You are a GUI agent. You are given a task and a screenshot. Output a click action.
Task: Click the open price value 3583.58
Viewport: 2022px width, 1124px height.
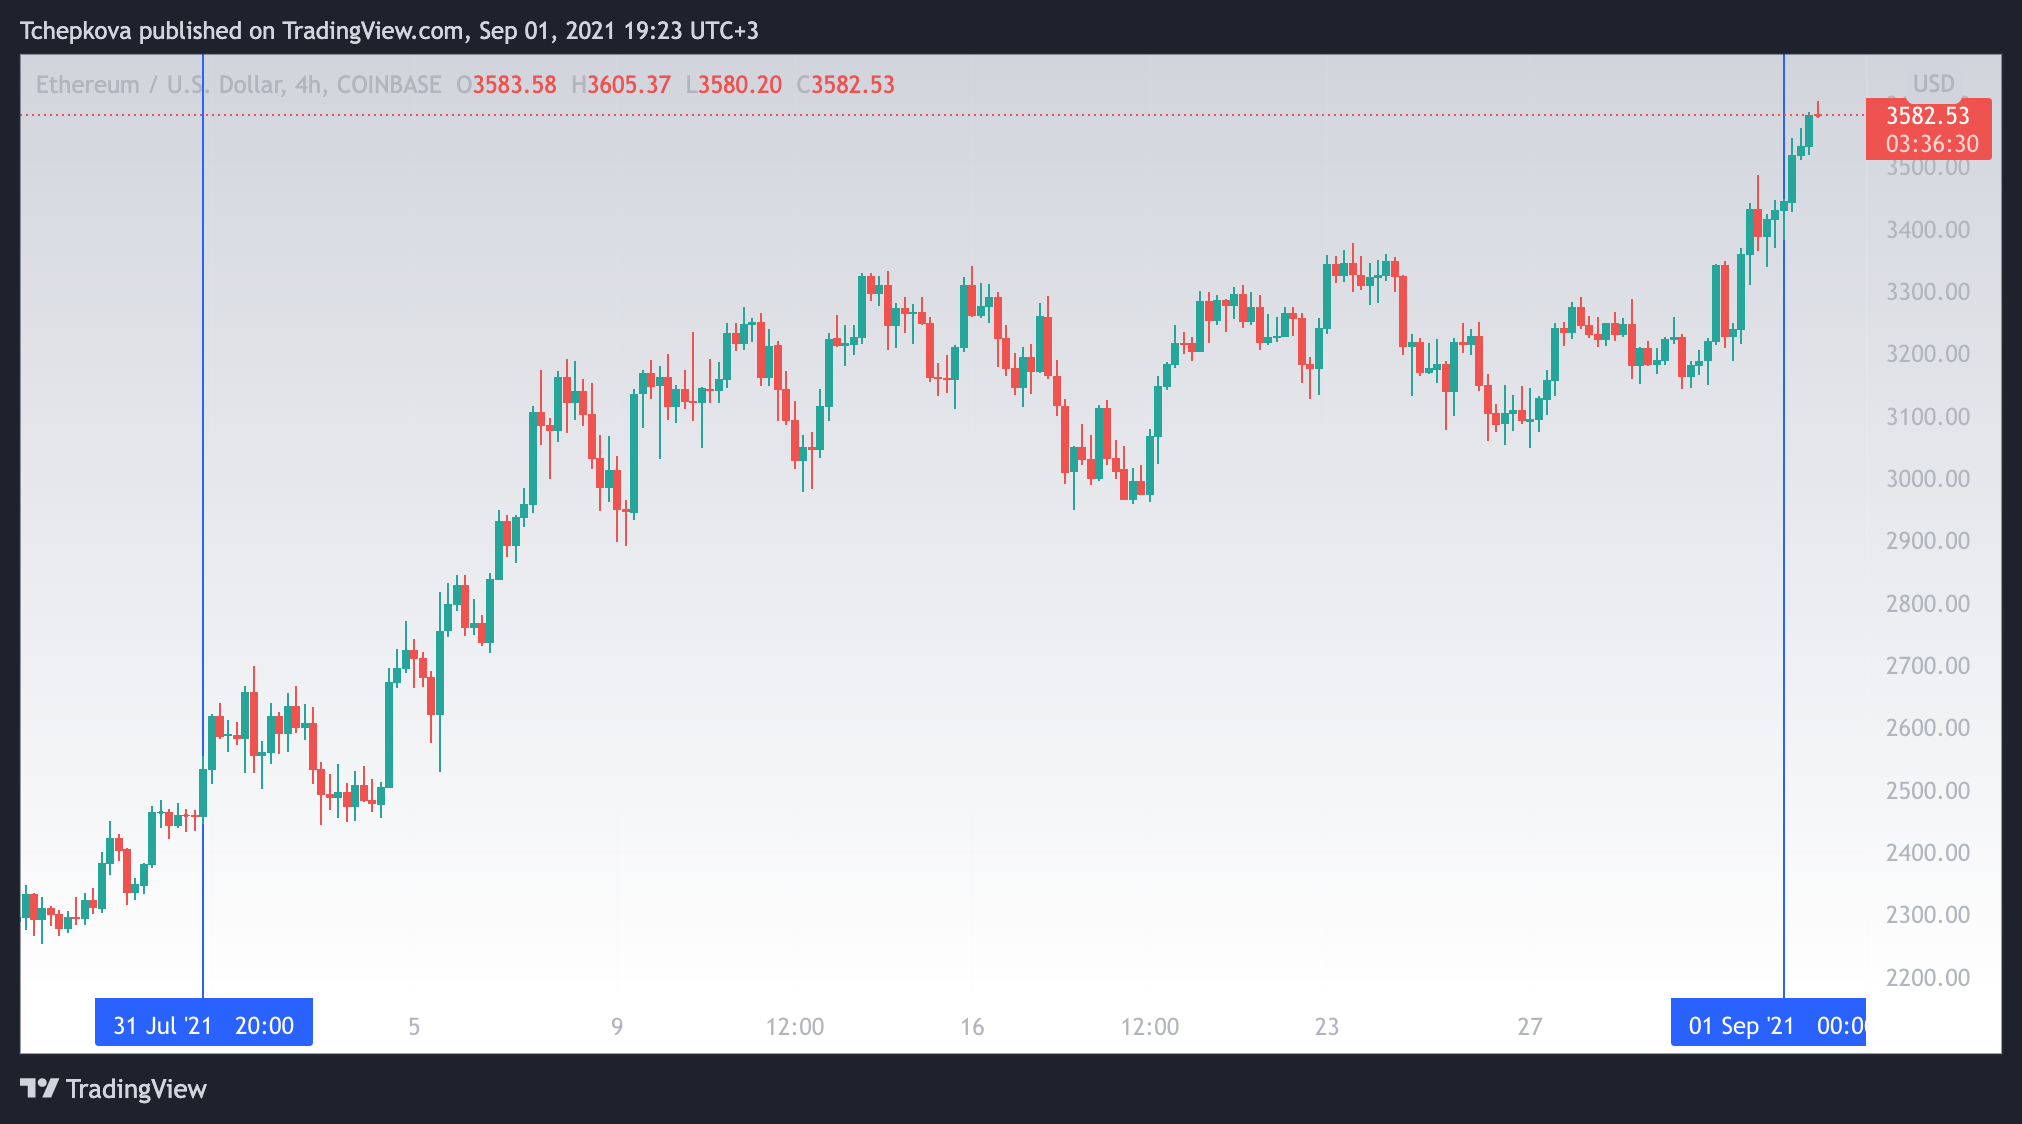pyautogui.click(x=514, y=85)
